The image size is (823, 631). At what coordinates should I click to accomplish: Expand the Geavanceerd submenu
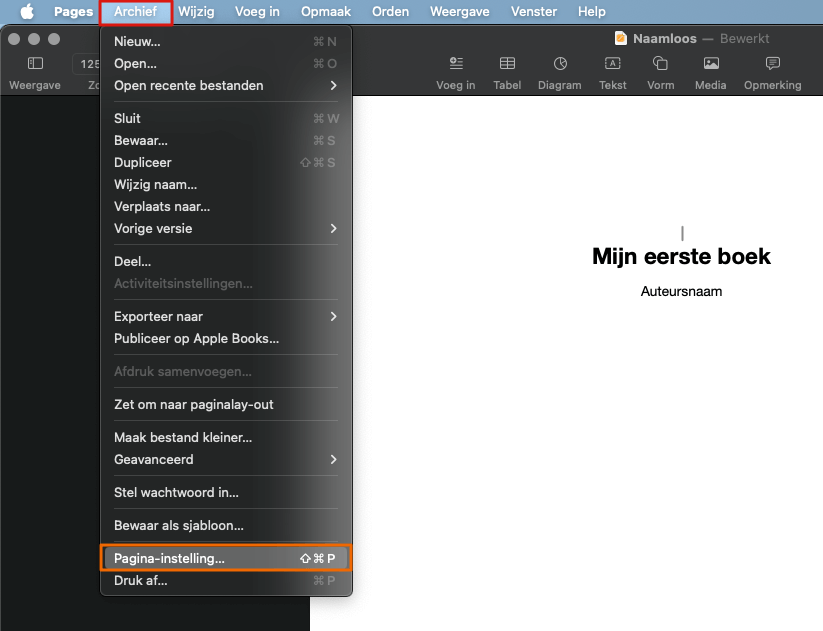coord(226,459)
